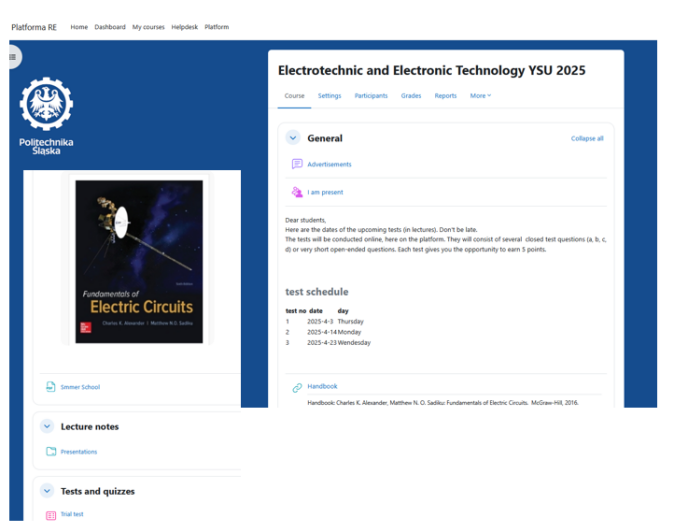Screen dimensions: 688x532
Task: Switch to the Grades tab
Action: tap(411, 96)
